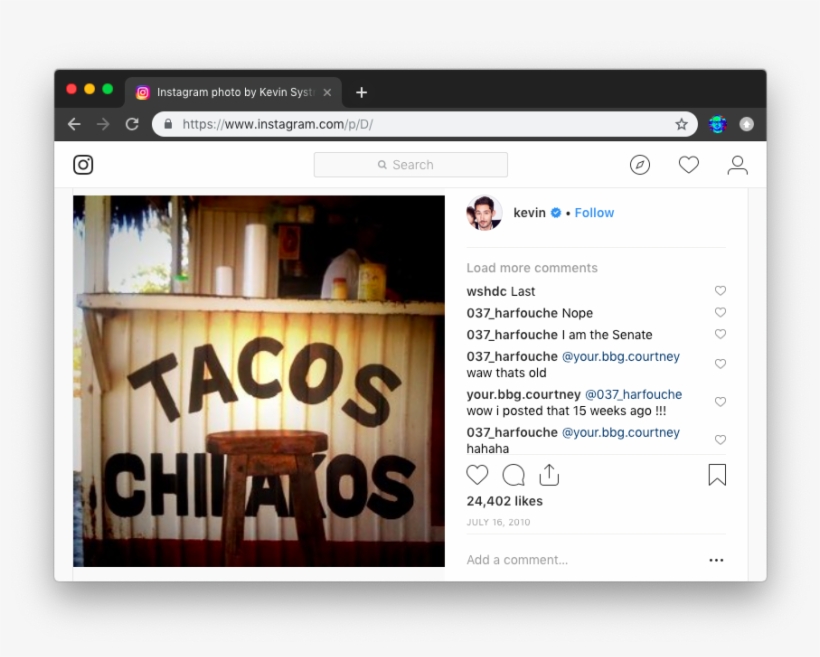Screen dimensions: 820x657
Task: Open a new browser tab
Action: coord(361,92)
